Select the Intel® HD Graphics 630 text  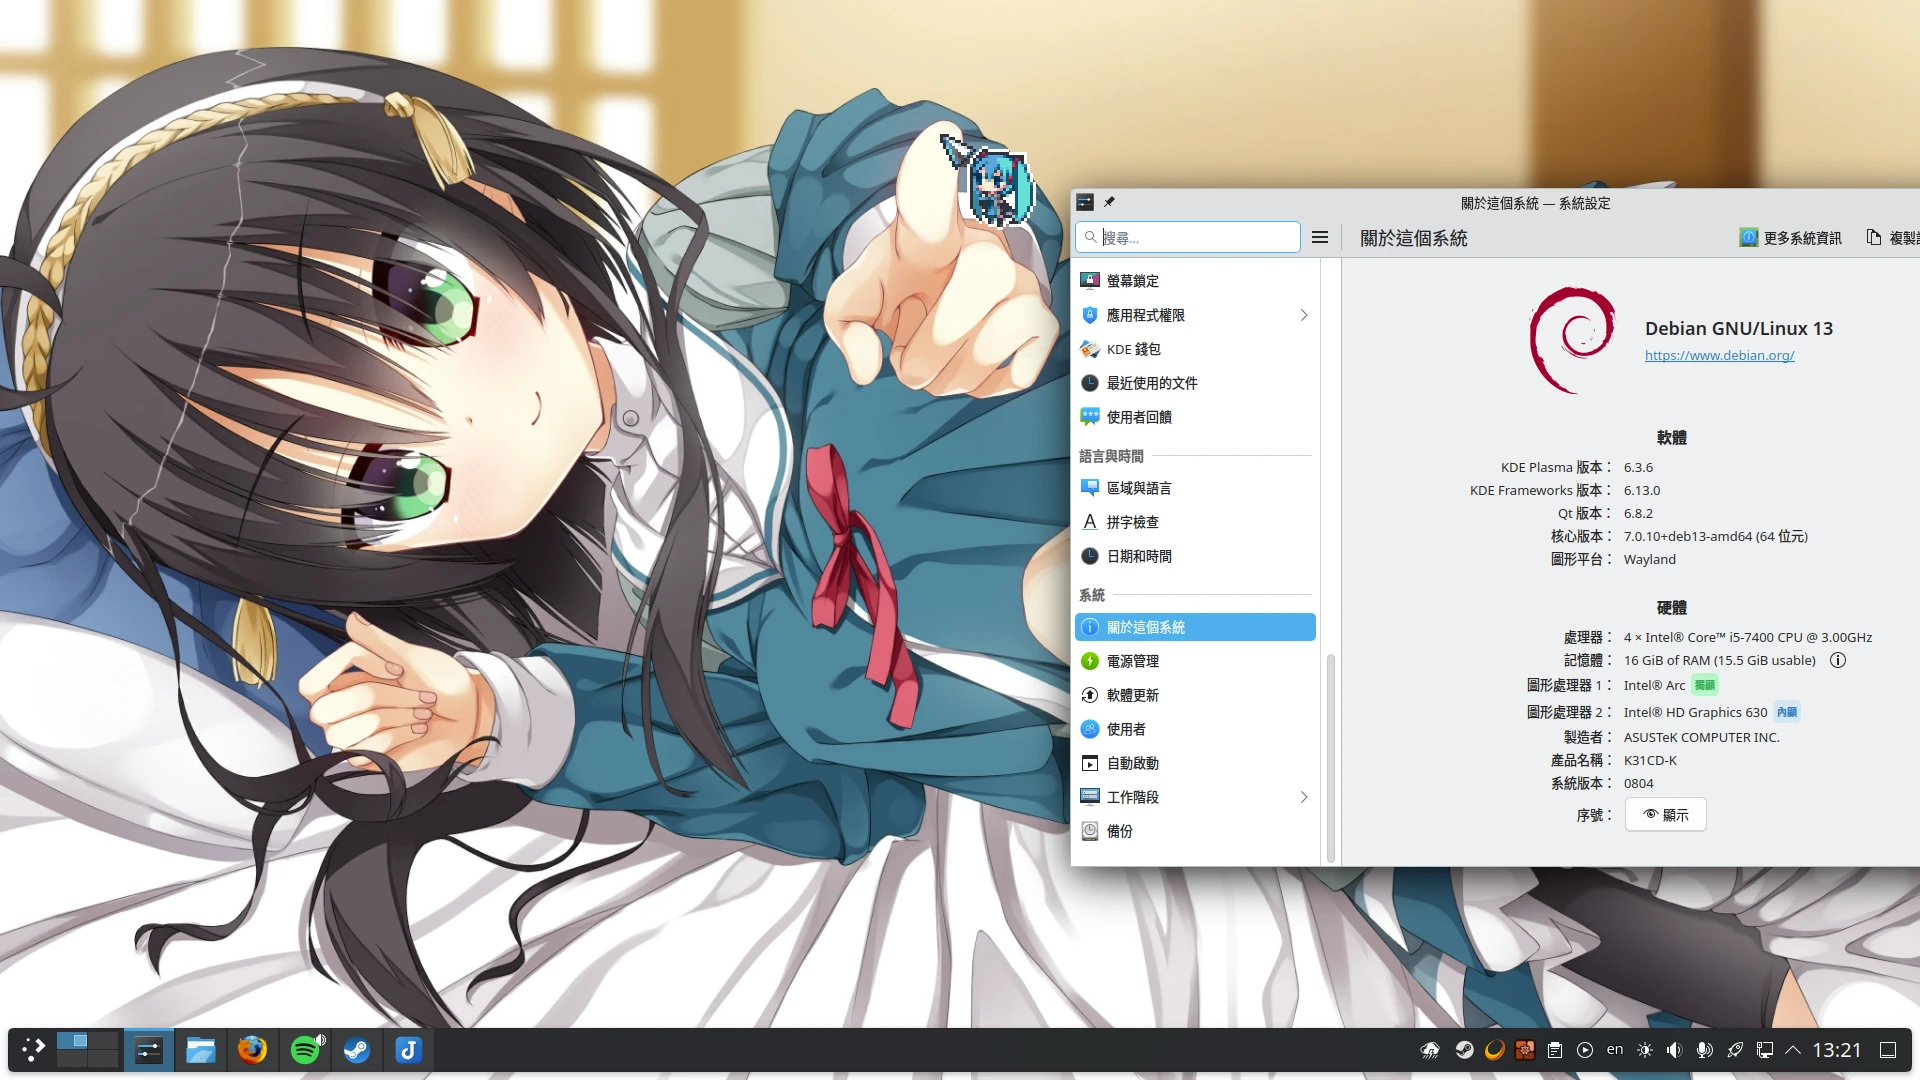click(x=1695, y=712)
